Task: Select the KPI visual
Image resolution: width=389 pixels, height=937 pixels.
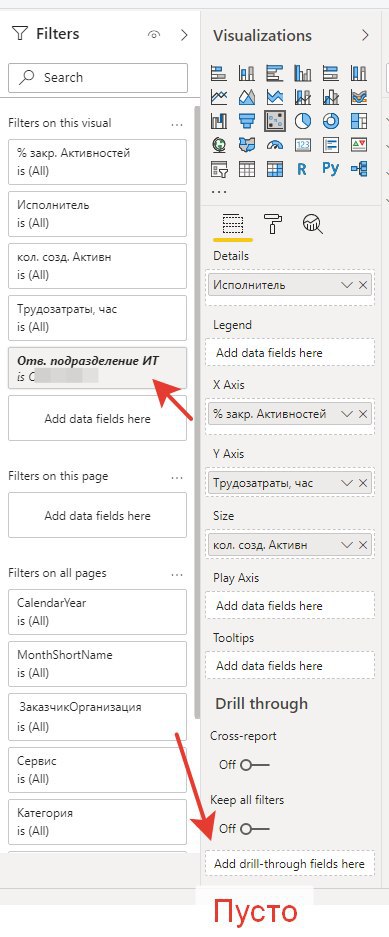Action: click(359, 145)
